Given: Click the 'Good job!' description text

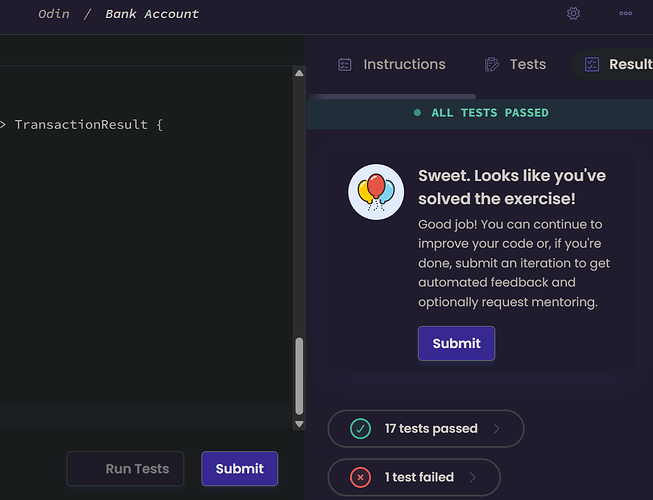Looking at the screenshot, I should [x=514, y=263].
